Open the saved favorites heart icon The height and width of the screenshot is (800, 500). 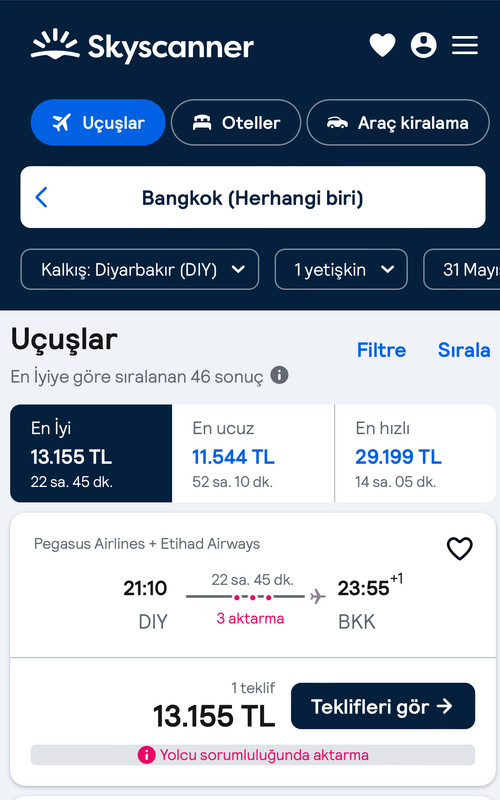coord(382,45)
